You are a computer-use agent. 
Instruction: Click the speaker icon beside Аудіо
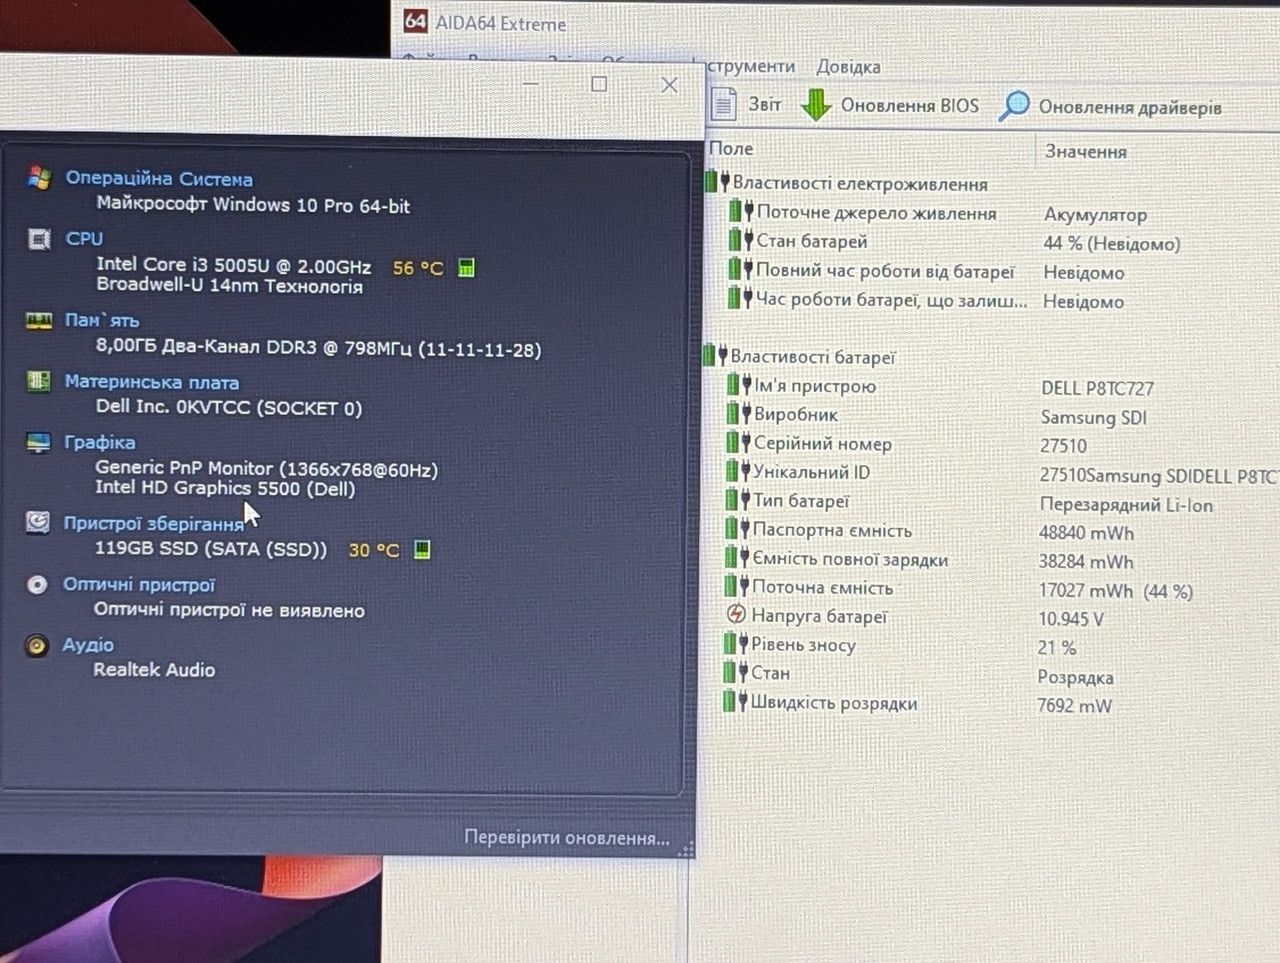coord(36,646)
